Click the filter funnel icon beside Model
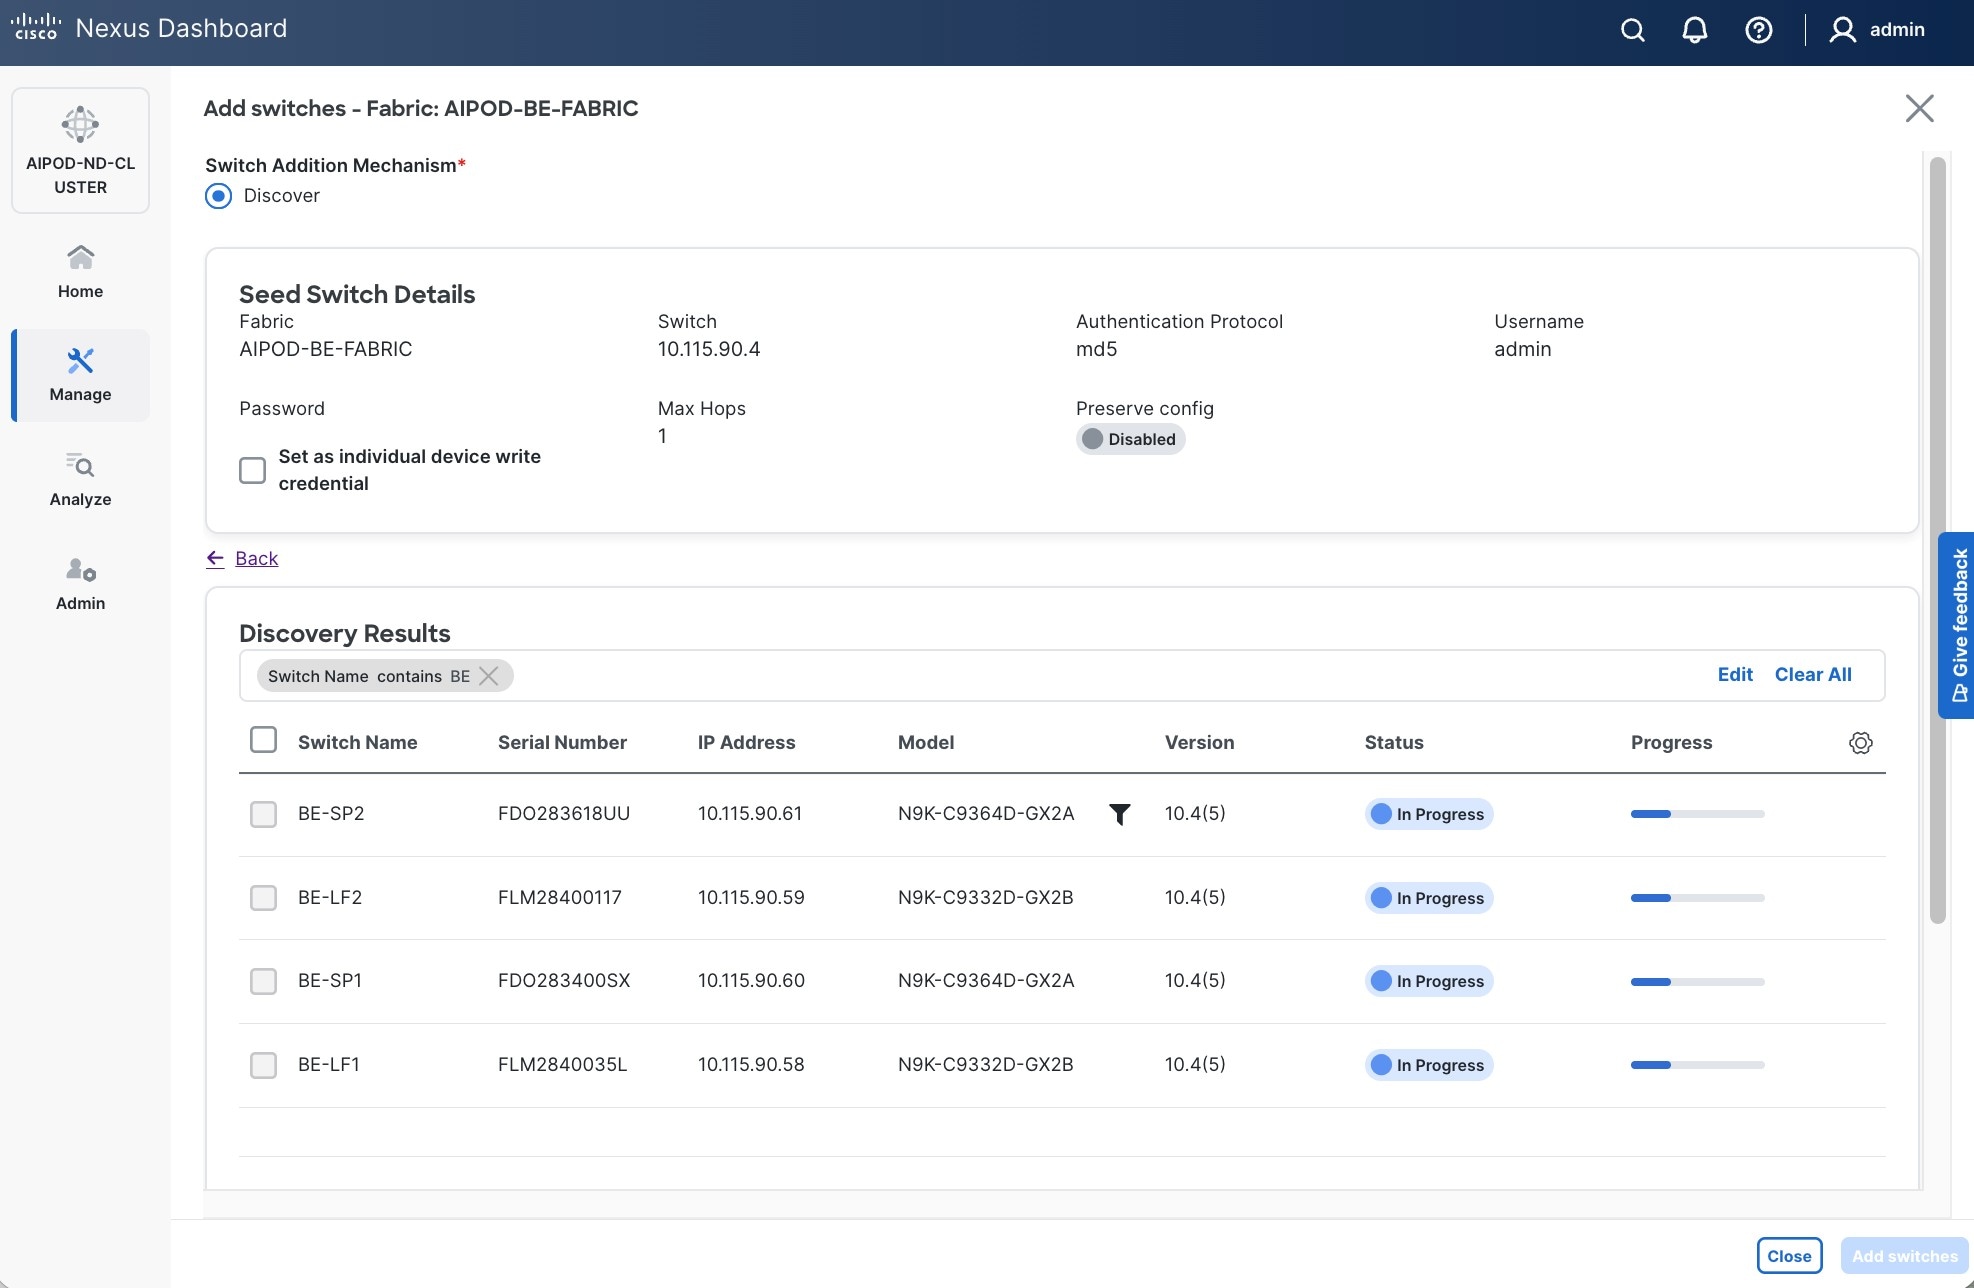 pos(1120,815)
